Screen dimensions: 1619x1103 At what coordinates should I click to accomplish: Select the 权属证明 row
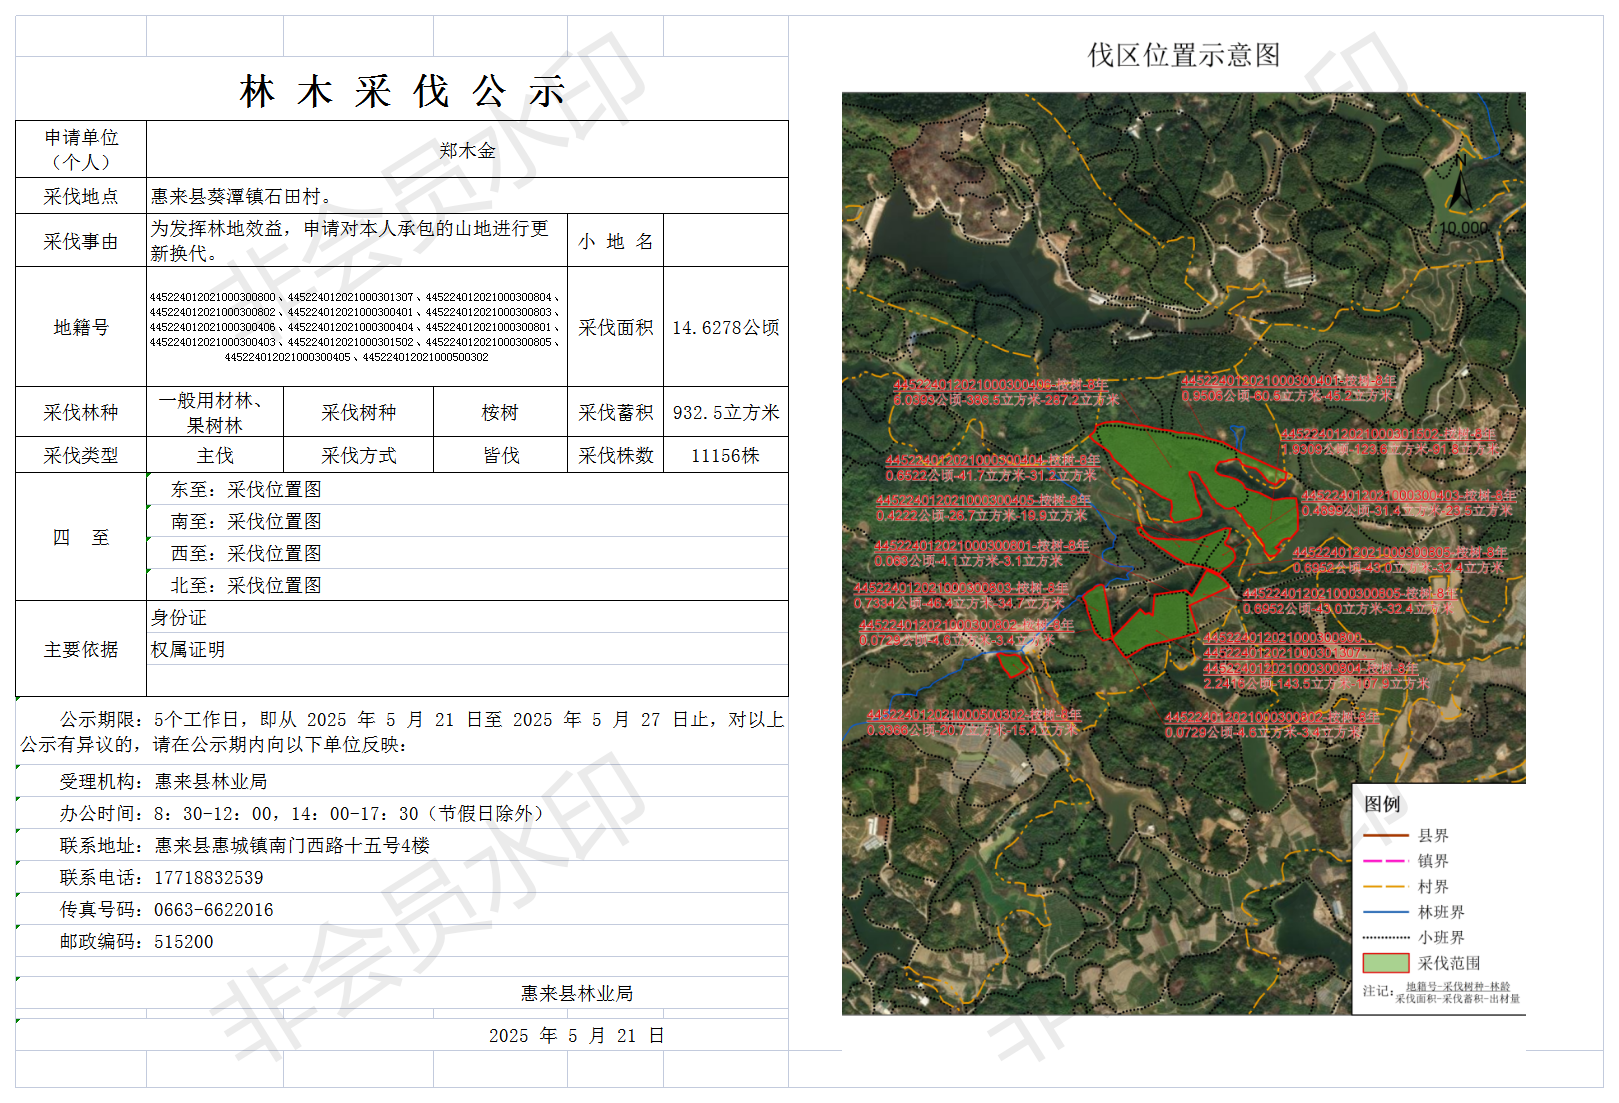tap(467, 649)
